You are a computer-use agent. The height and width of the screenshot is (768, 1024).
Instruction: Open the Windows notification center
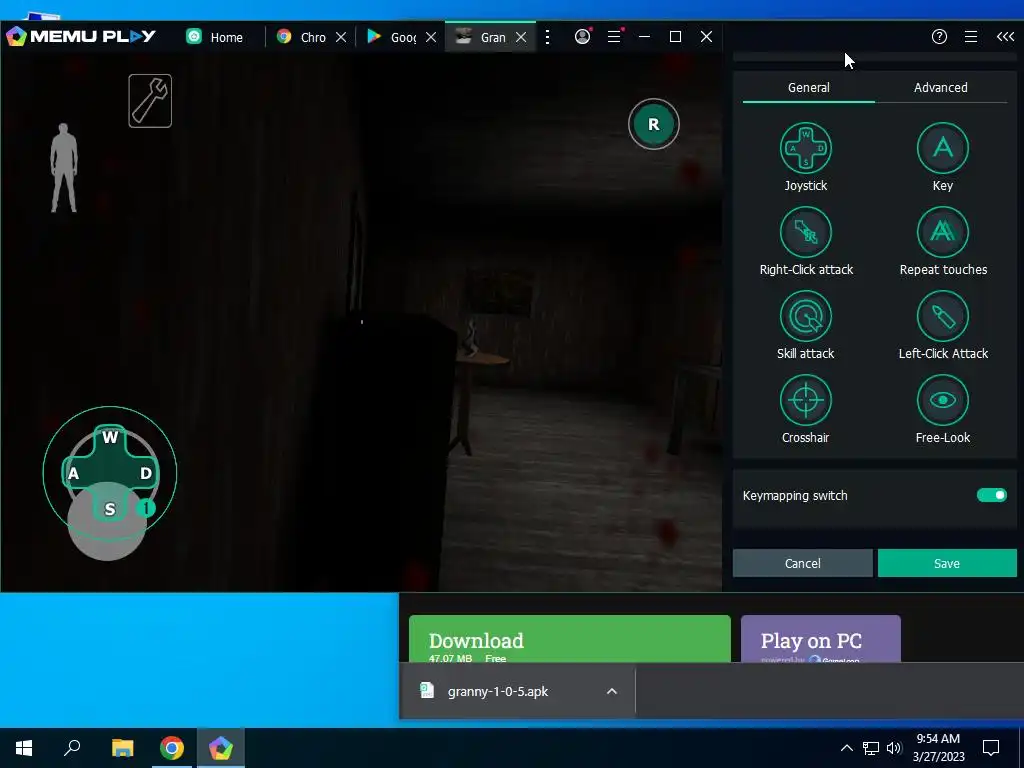point(991,748)
